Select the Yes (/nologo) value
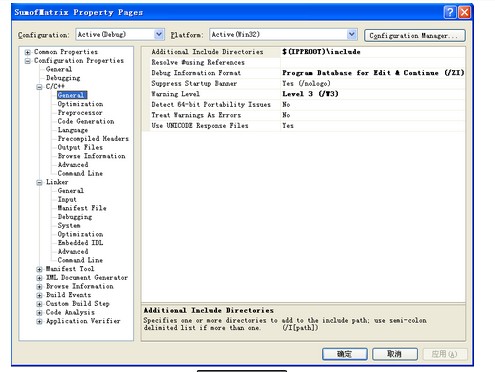The height and width of the screenshot is (372, 495). [306, 83]
